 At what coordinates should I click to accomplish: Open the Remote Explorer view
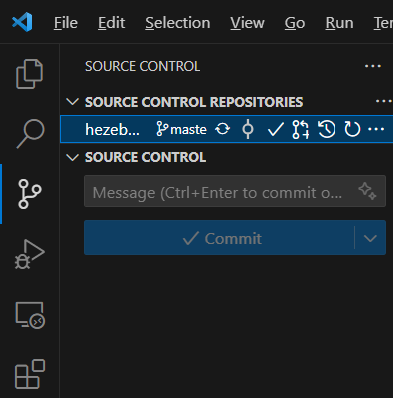(30, 315)
